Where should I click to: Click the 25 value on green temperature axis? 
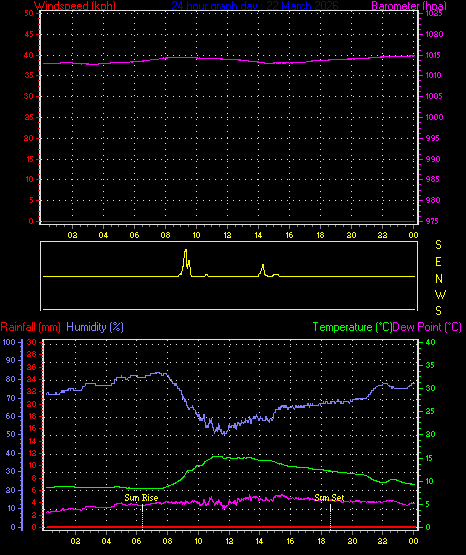[x=430, y=411]
